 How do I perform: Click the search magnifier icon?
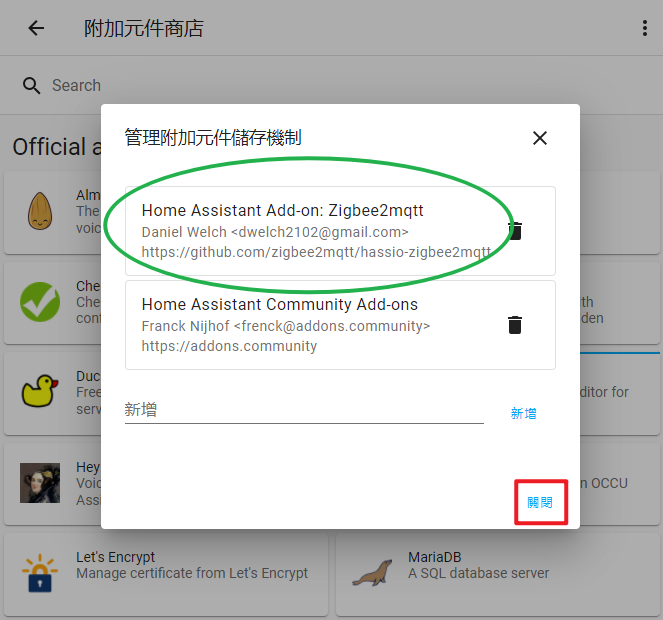click(x=31, y=85)
